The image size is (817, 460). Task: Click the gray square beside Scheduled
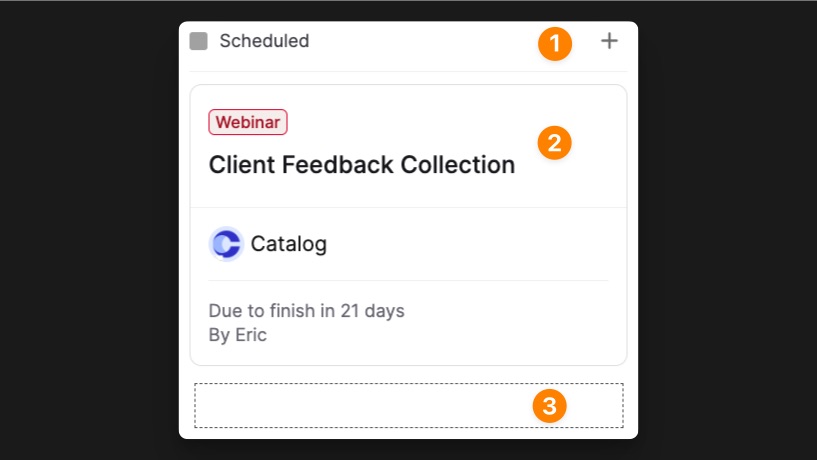click(199, 41)
